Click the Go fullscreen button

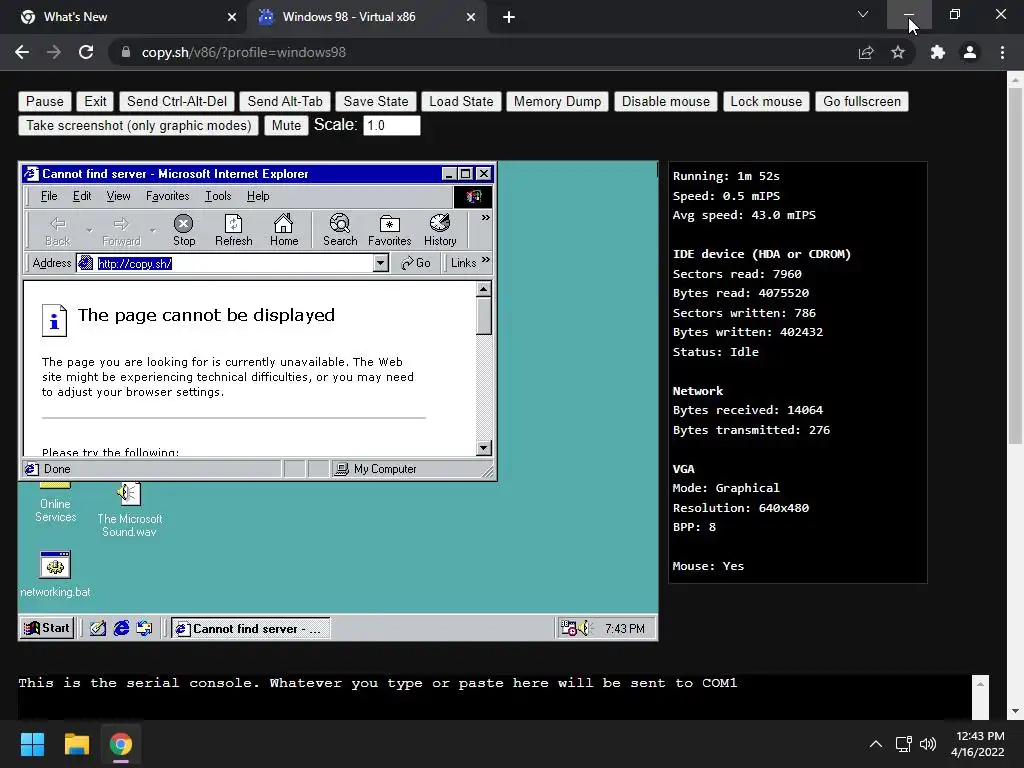861,101
